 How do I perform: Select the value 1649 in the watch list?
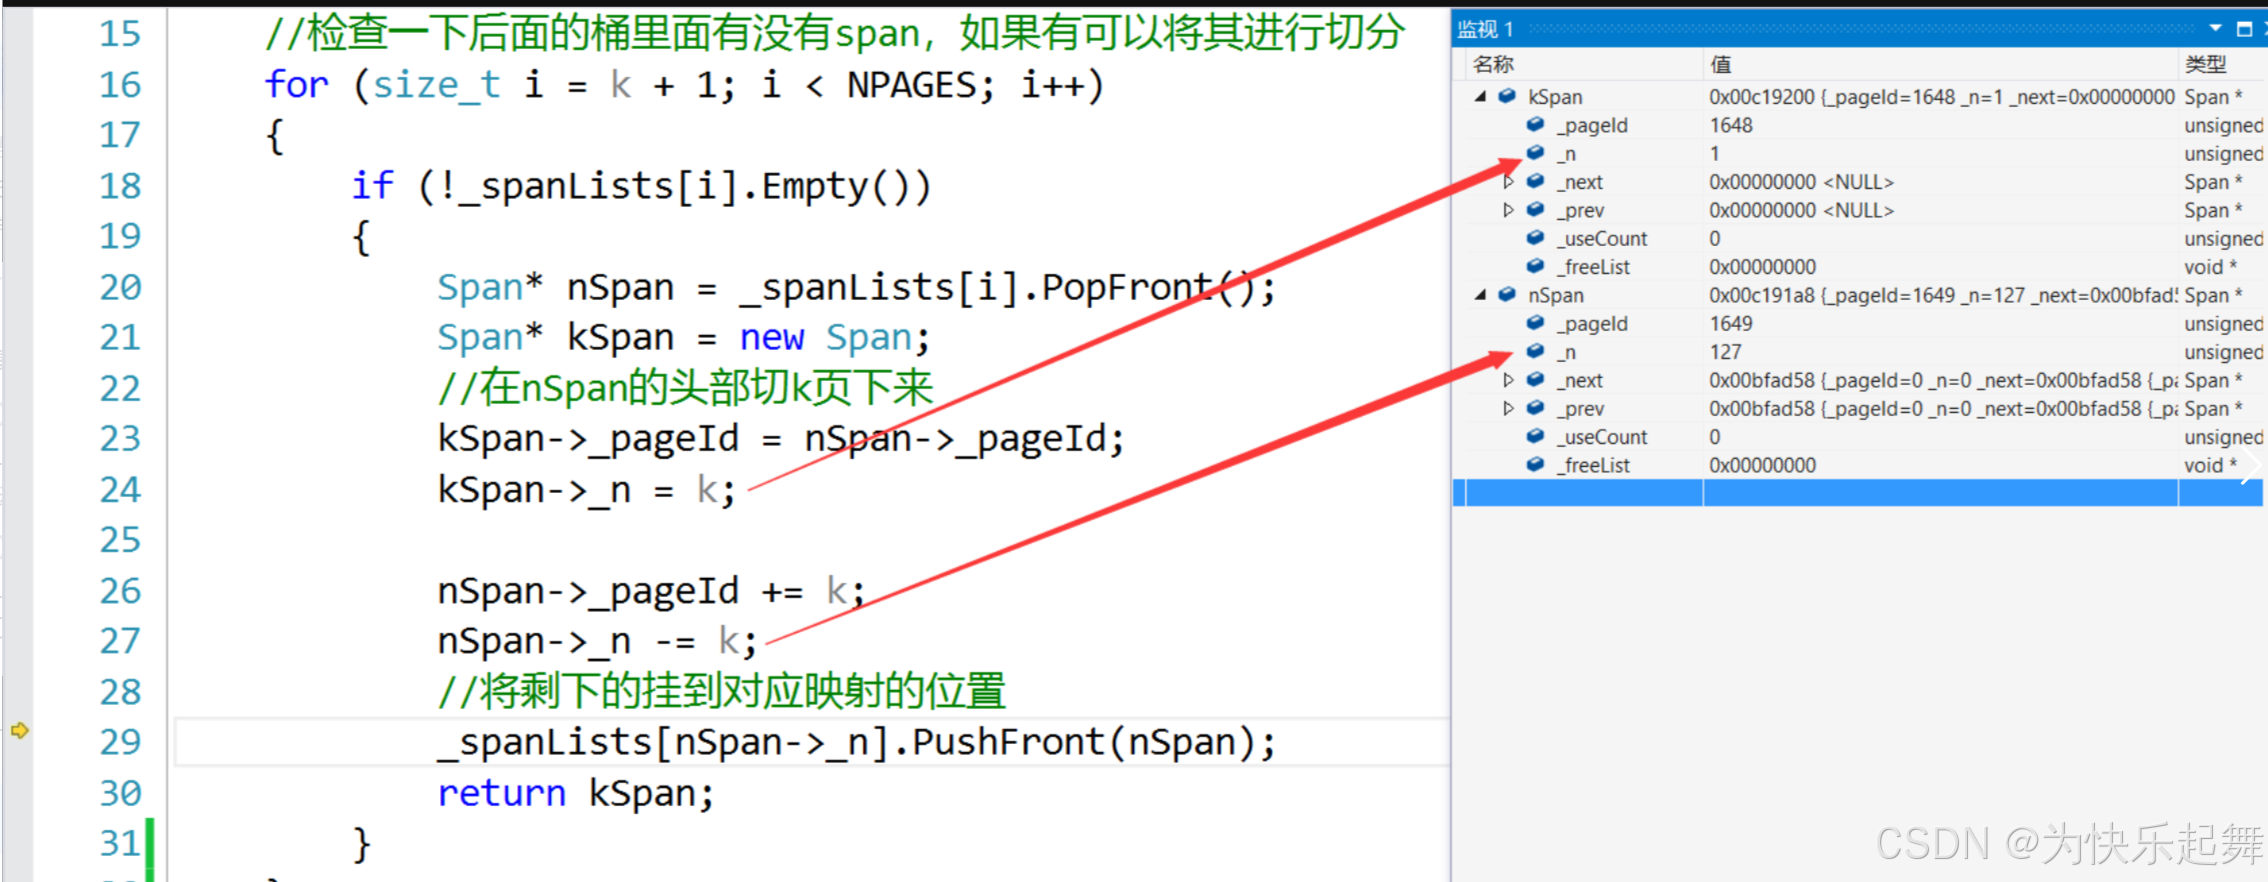1731,323
